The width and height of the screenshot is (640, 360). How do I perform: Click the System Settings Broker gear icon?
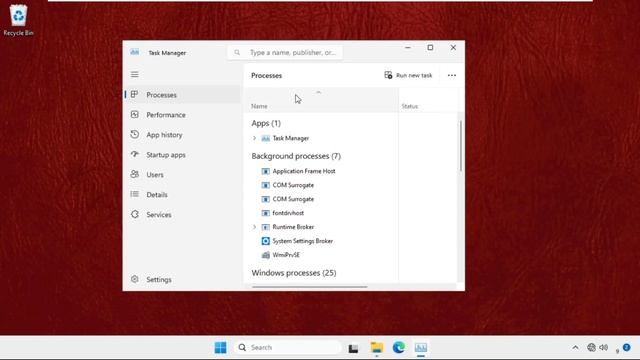click(265, 241)
